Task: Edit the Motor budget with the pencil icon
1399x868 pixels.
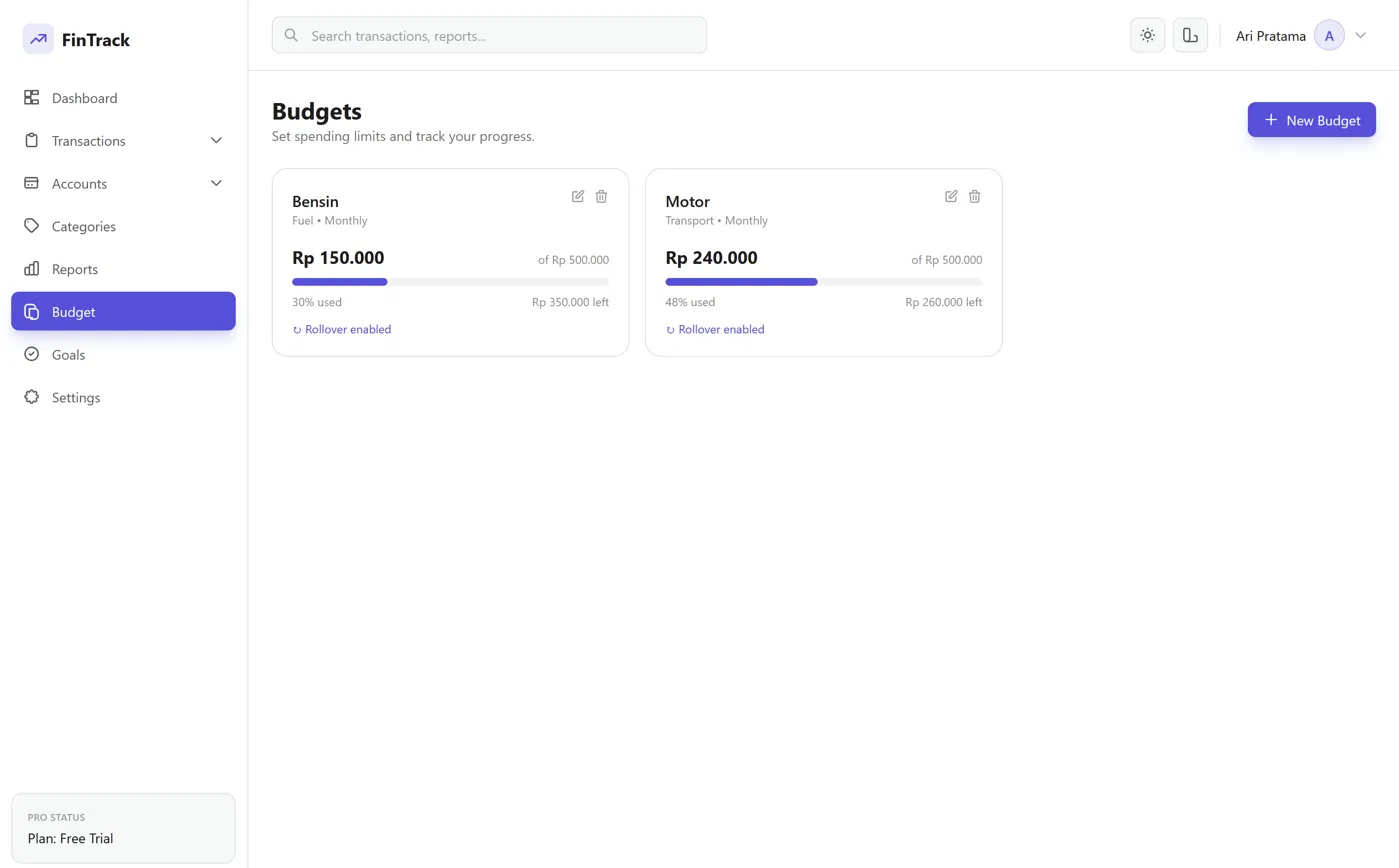Action: pos(951,196)
